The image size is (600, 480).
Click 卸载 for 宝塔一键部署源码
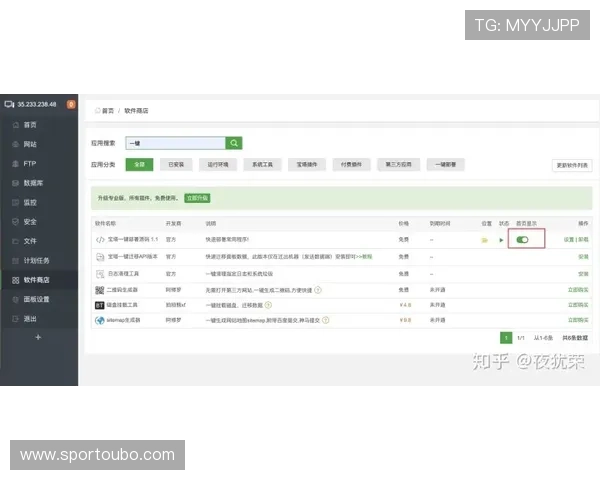583,240
